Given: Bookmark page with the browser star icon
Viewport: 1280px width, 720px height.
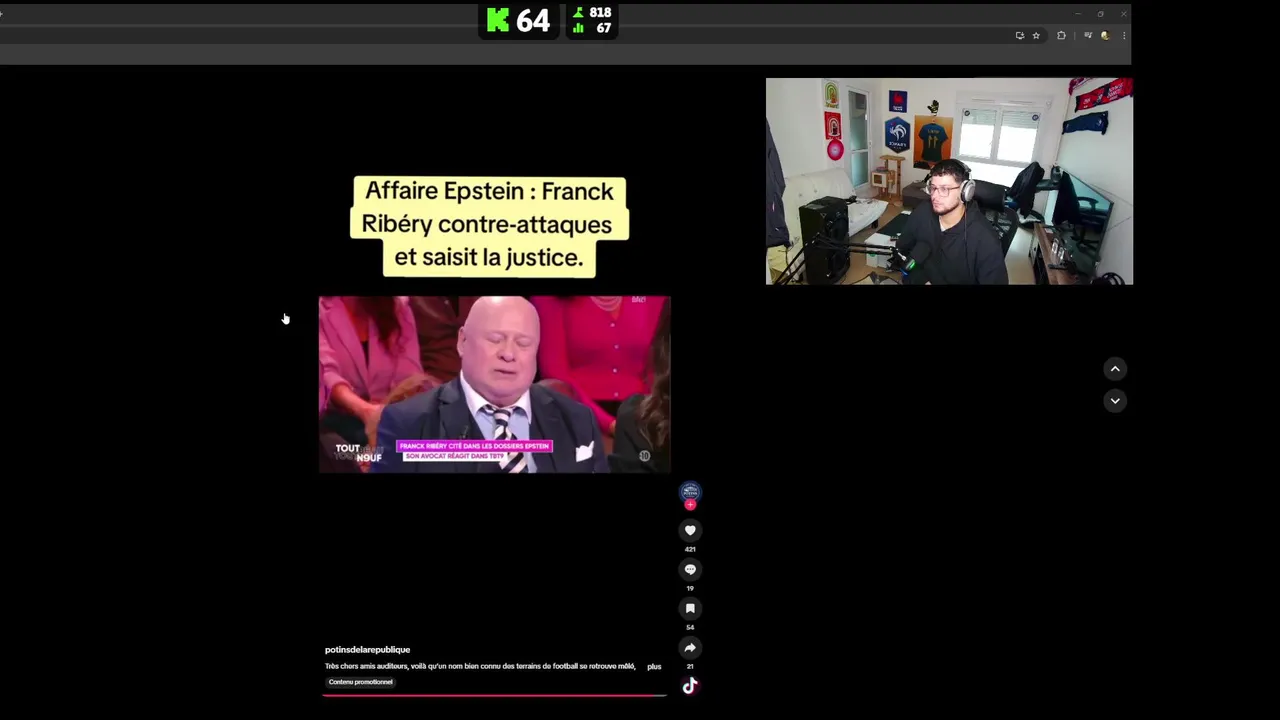Looking at the screenshot, I should (1036, 35).
